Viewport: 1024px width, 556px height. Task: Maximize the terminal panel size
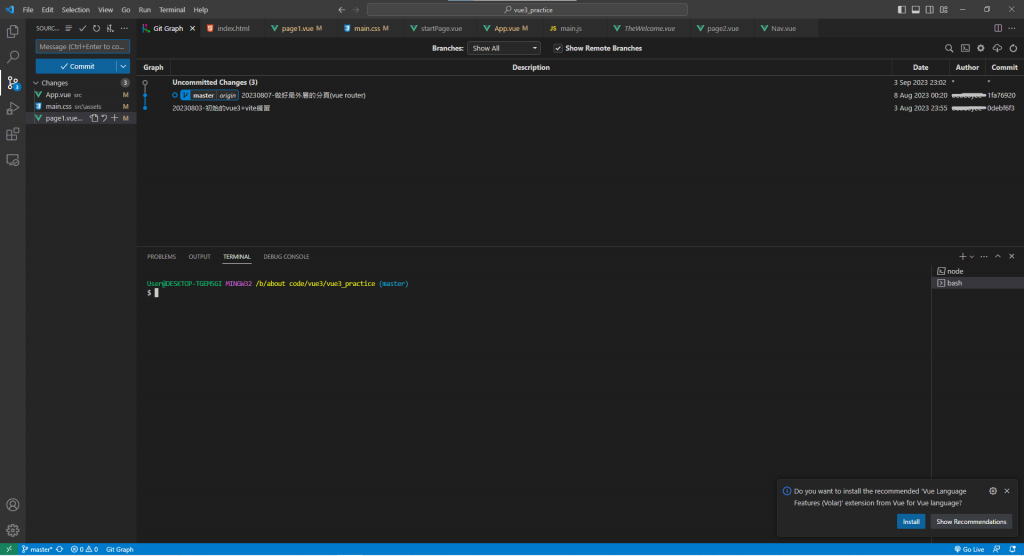(998, 257)
